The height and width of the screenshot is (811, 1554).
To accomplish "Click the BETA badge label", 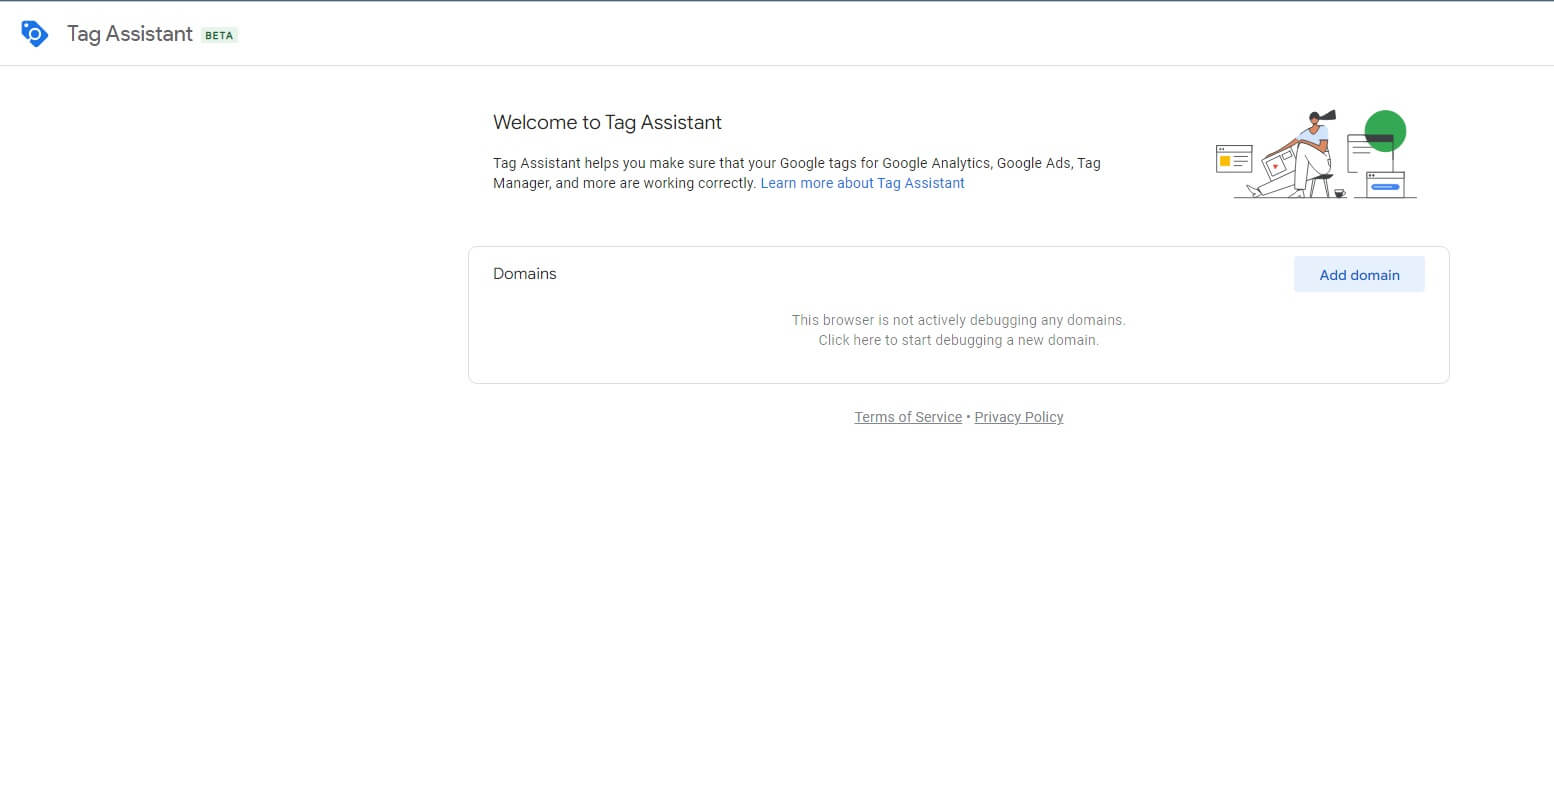I will click(x=219, y=35).
